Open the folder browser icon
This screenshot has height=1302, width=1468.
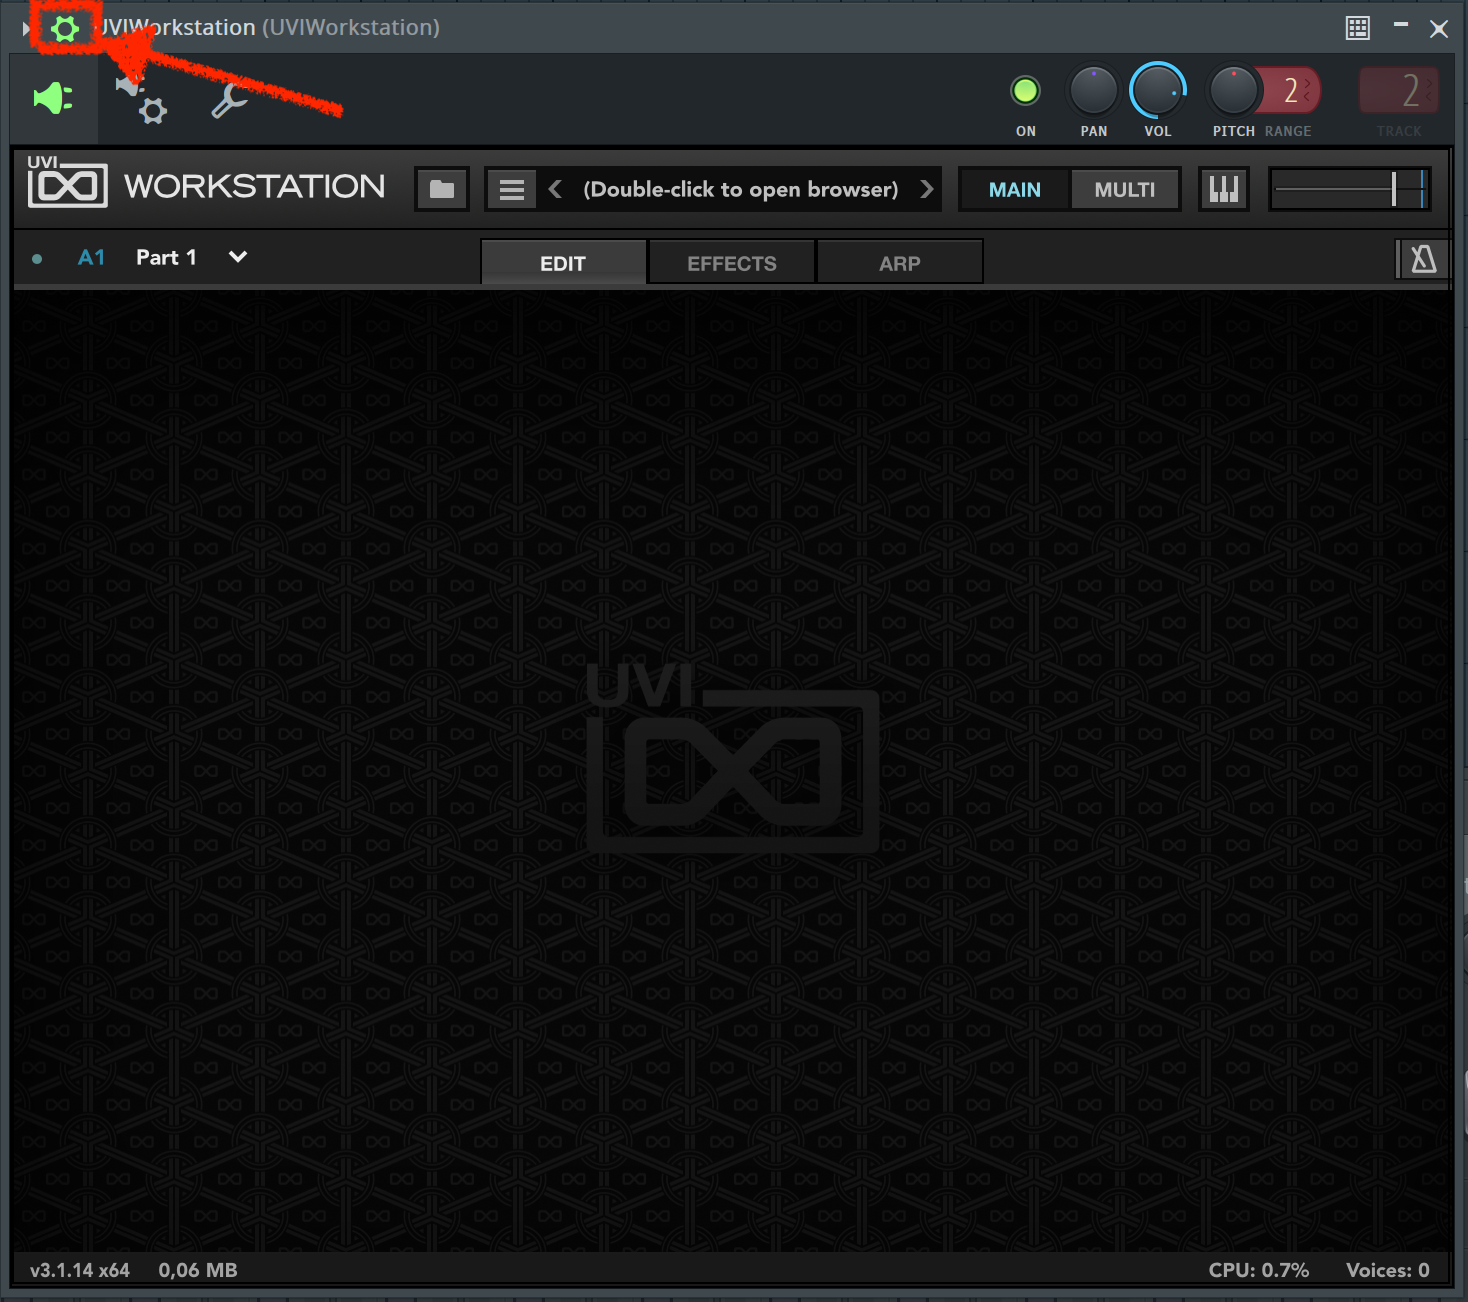tap(441, 188)
